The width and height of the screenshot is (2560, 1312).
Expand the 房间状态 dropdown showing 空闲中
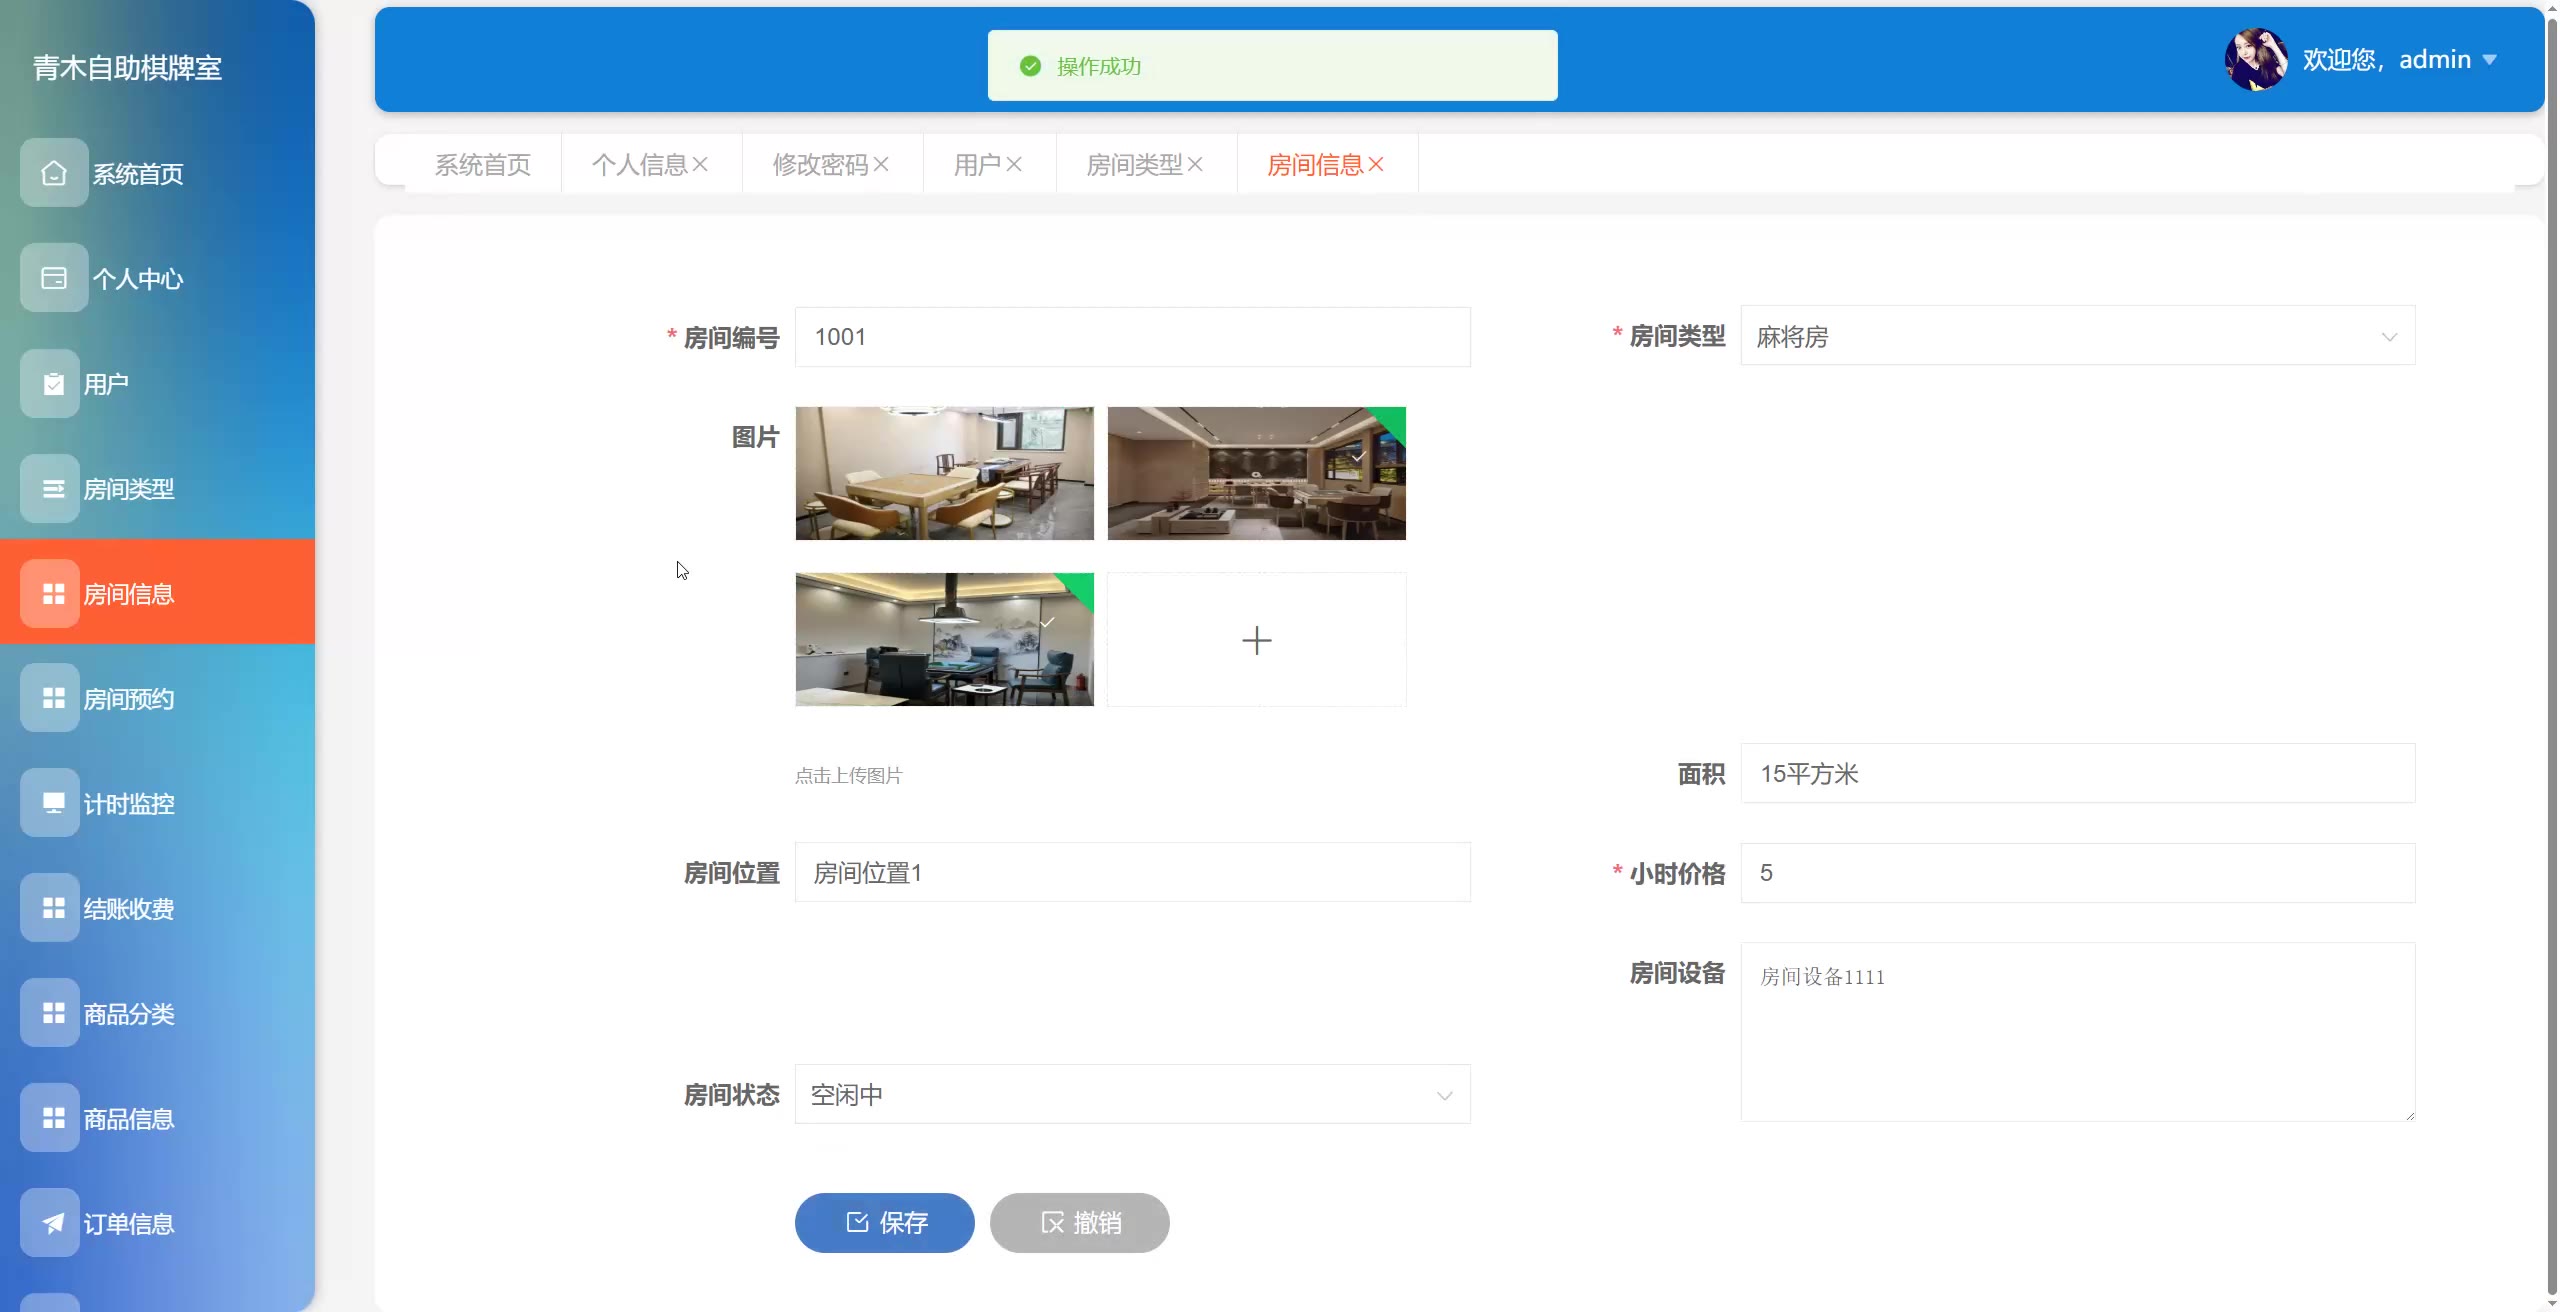click(x=1132, y=1095)
